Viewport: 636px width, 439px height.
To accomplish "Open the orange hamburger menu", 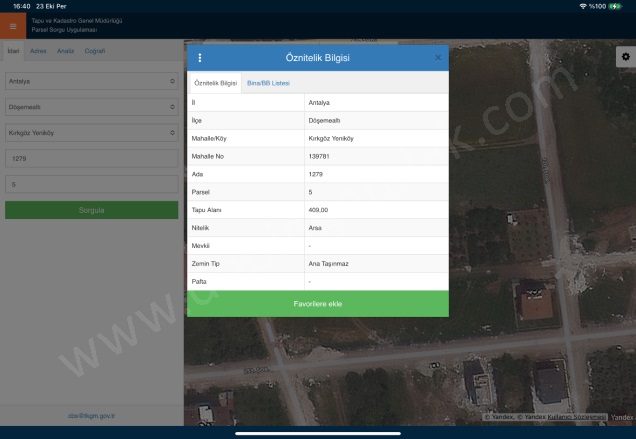I will (13, 26).
